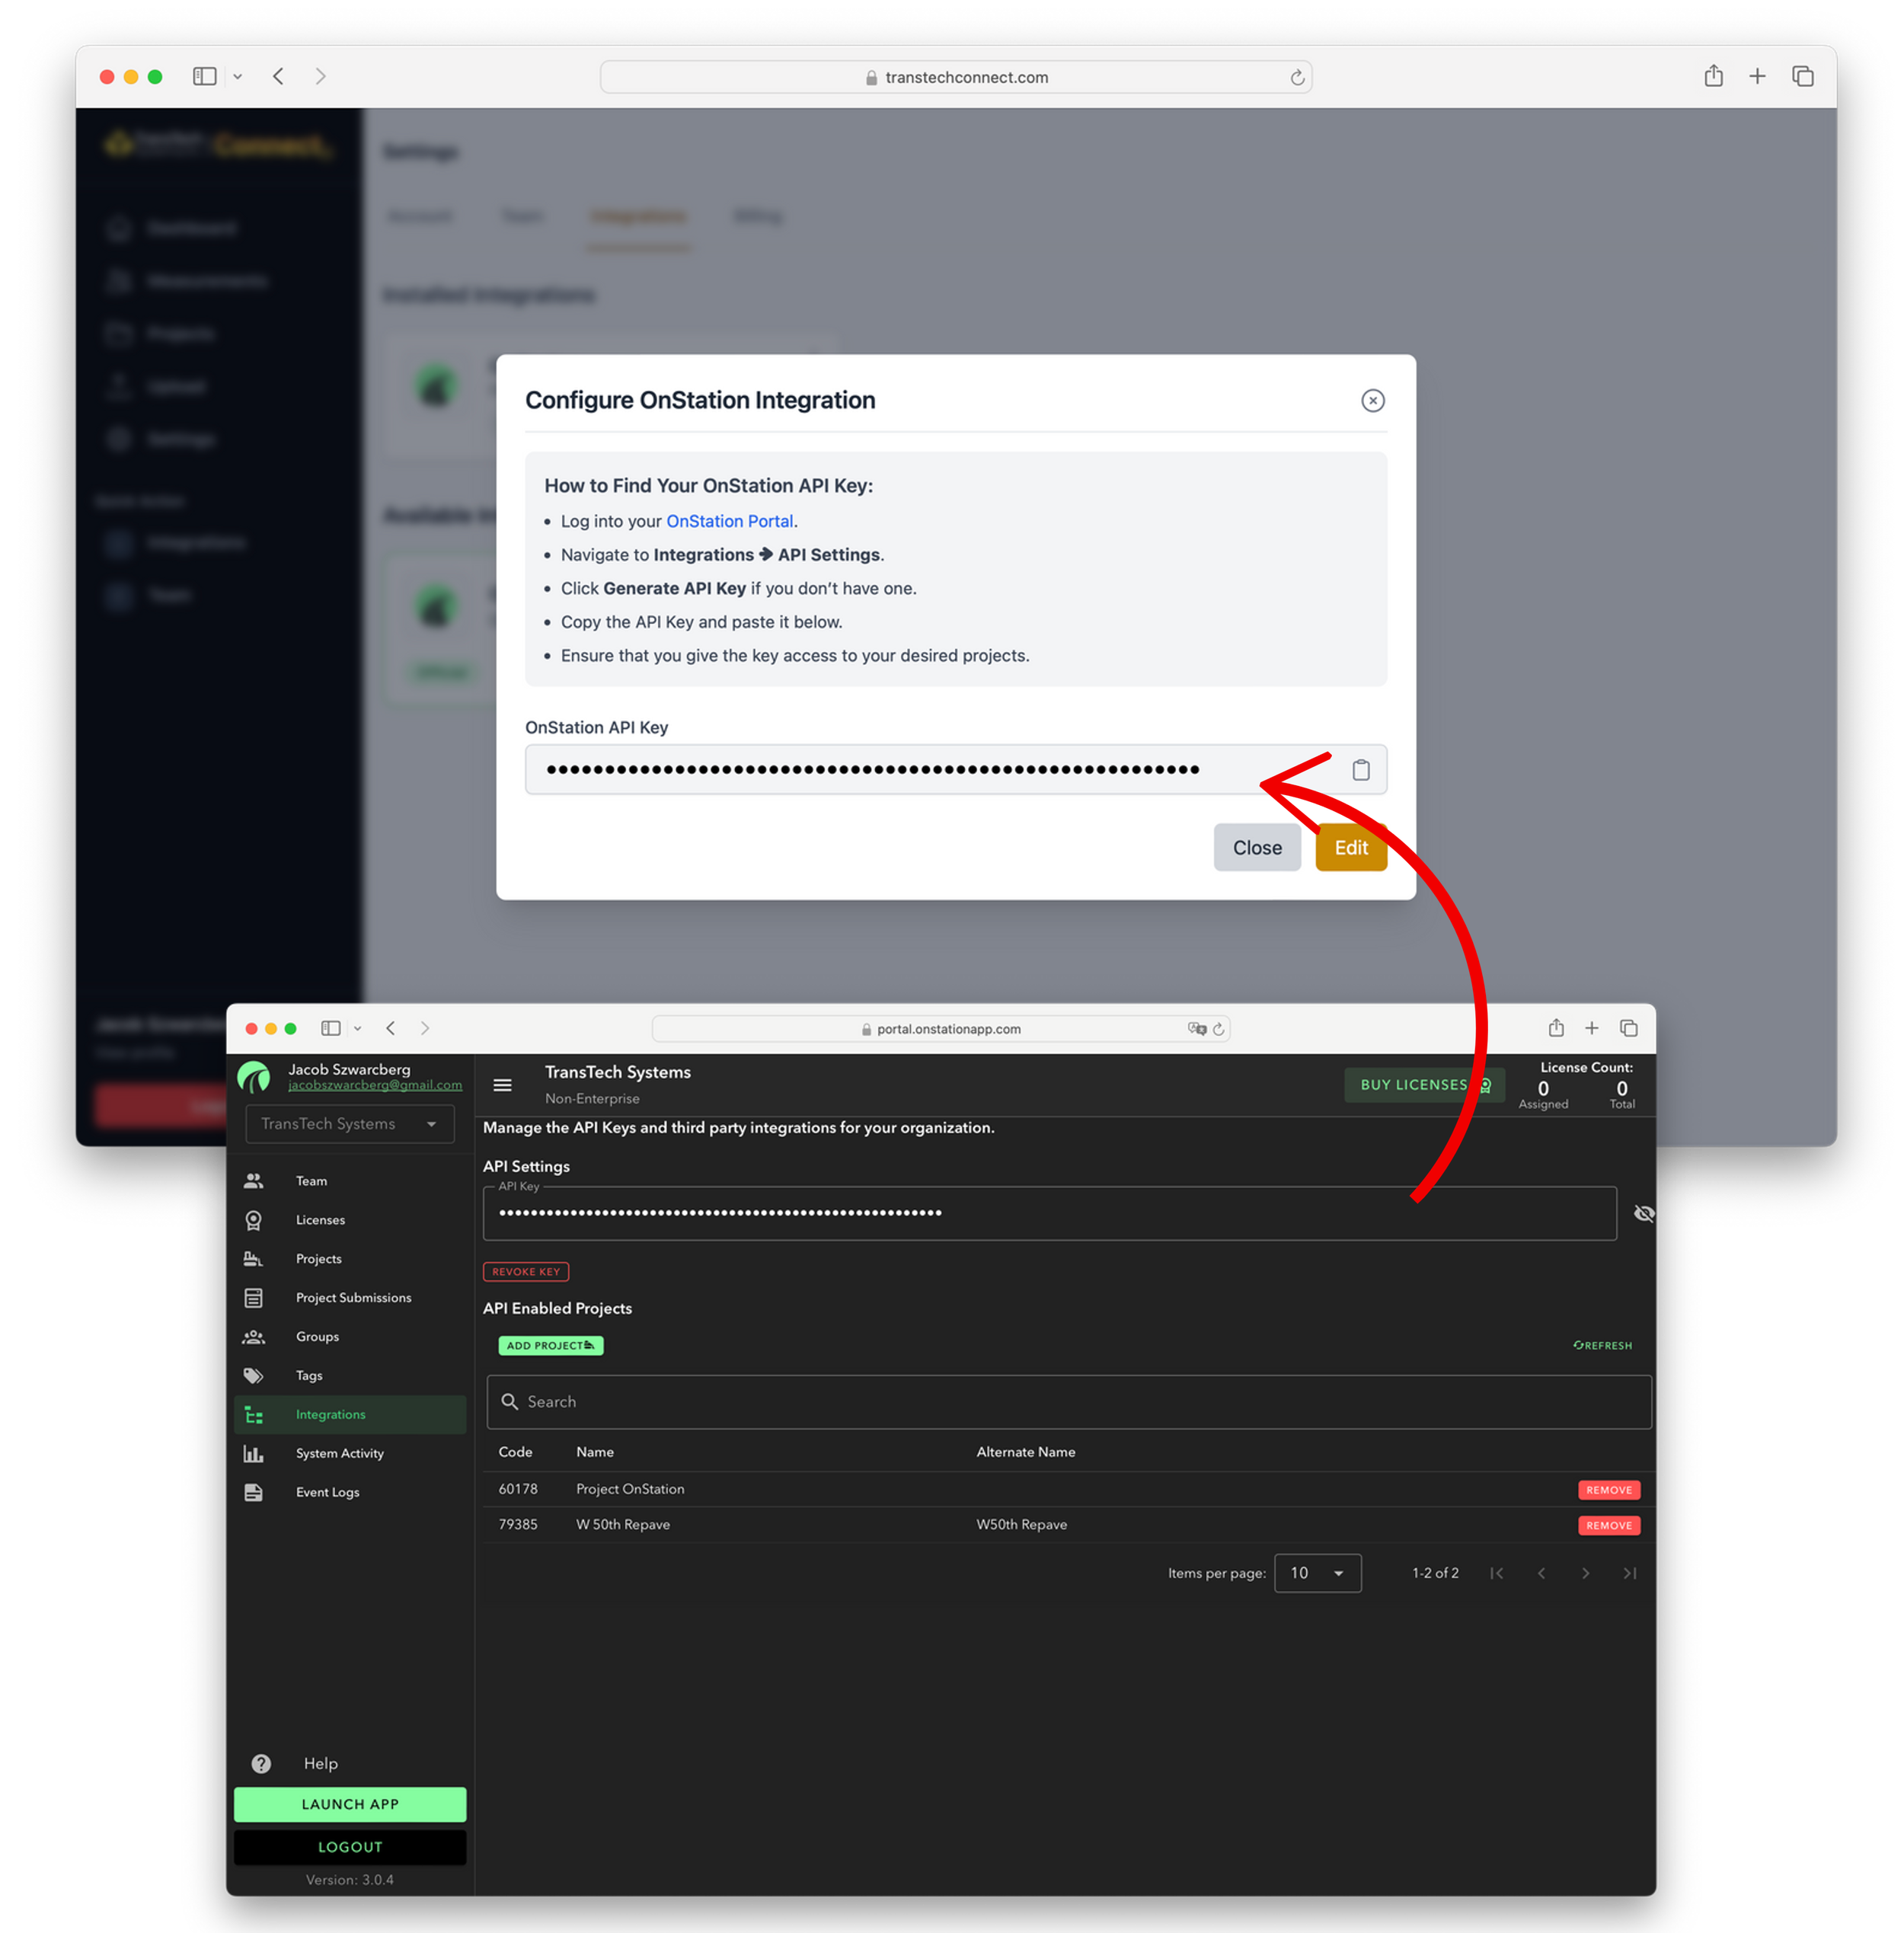1904x1933 pixels.
Task: Open Team in the OnStation sidebar
Action: [349, 1180]
